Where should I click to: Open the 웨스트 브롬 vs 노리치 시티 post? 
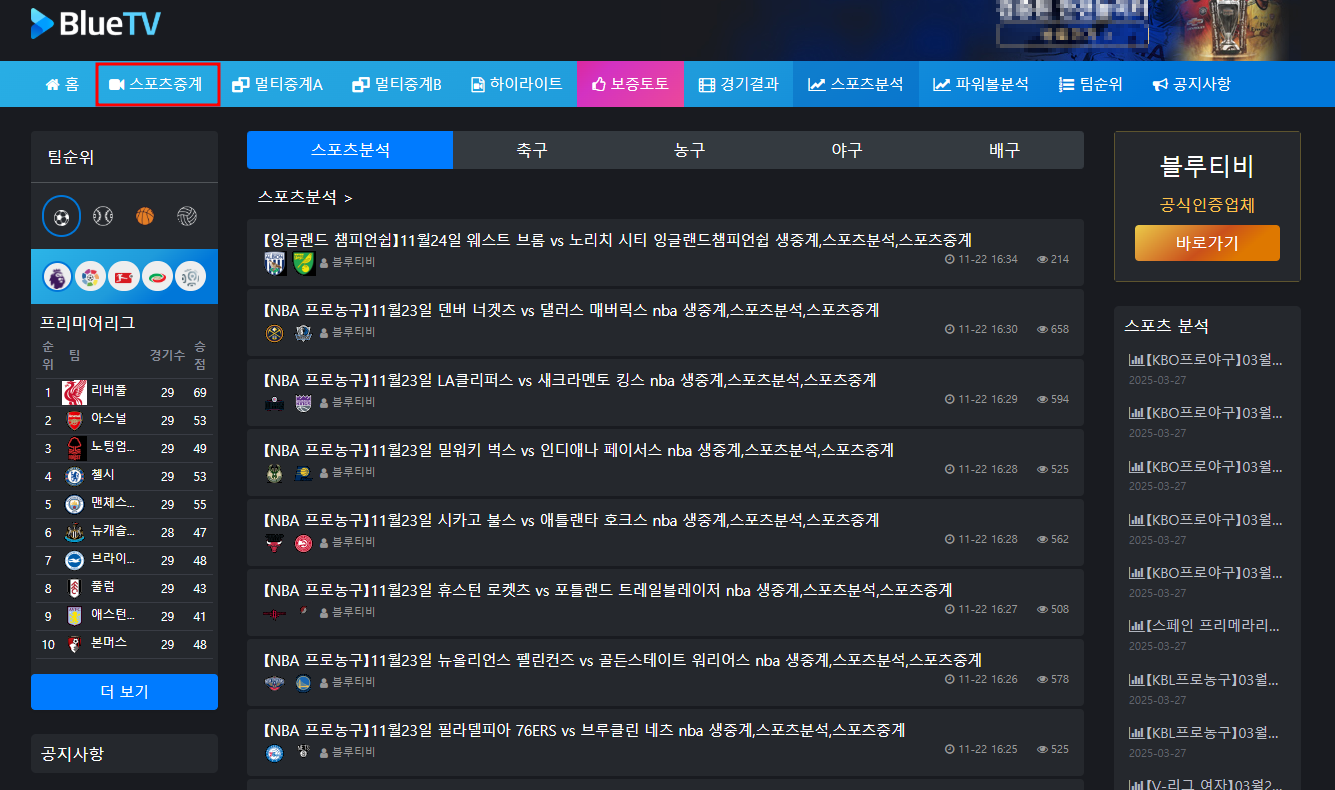665,252
